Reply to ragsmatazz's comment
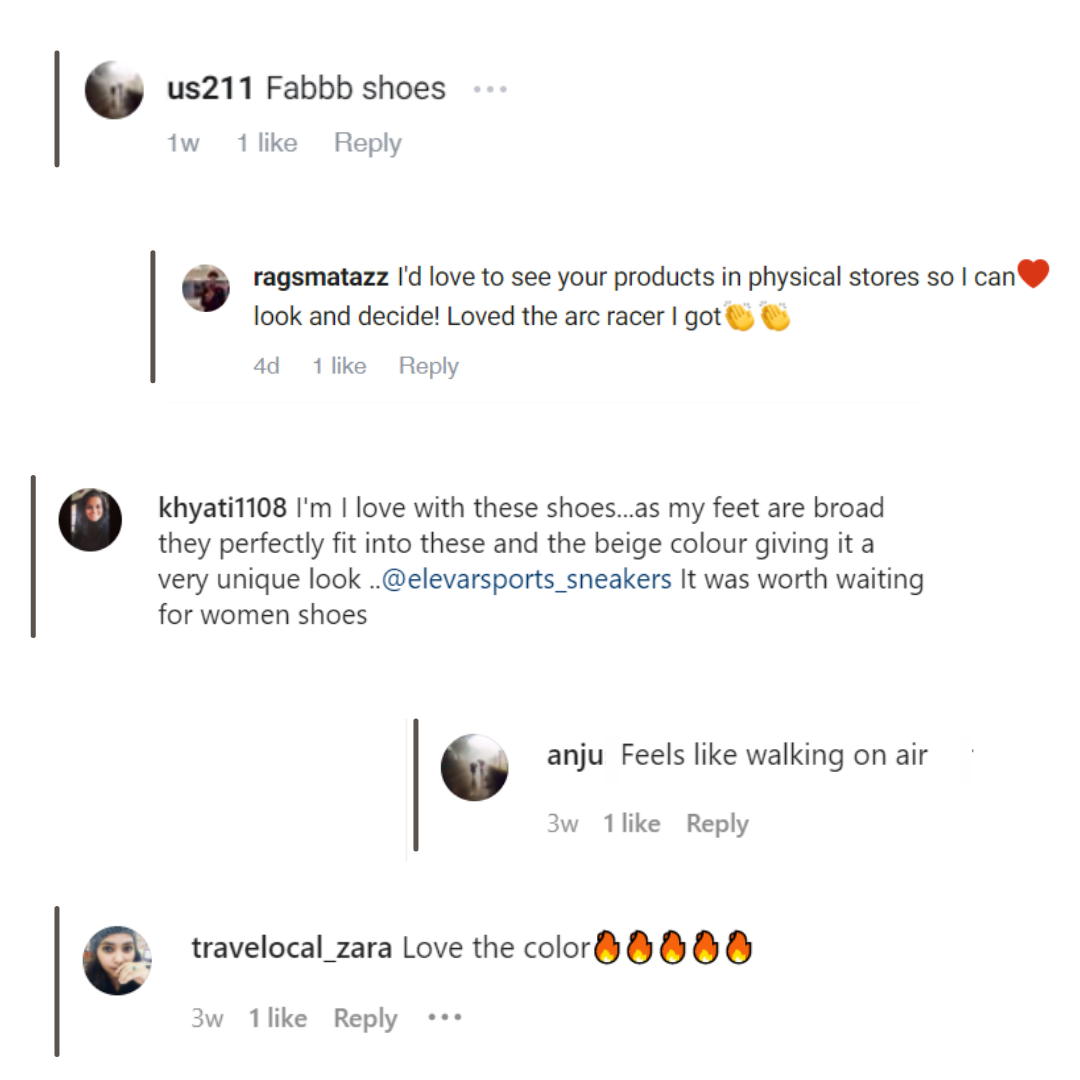Viewport: 1080px width, 1080px height. pyautogui.click(x=428, y=366)
